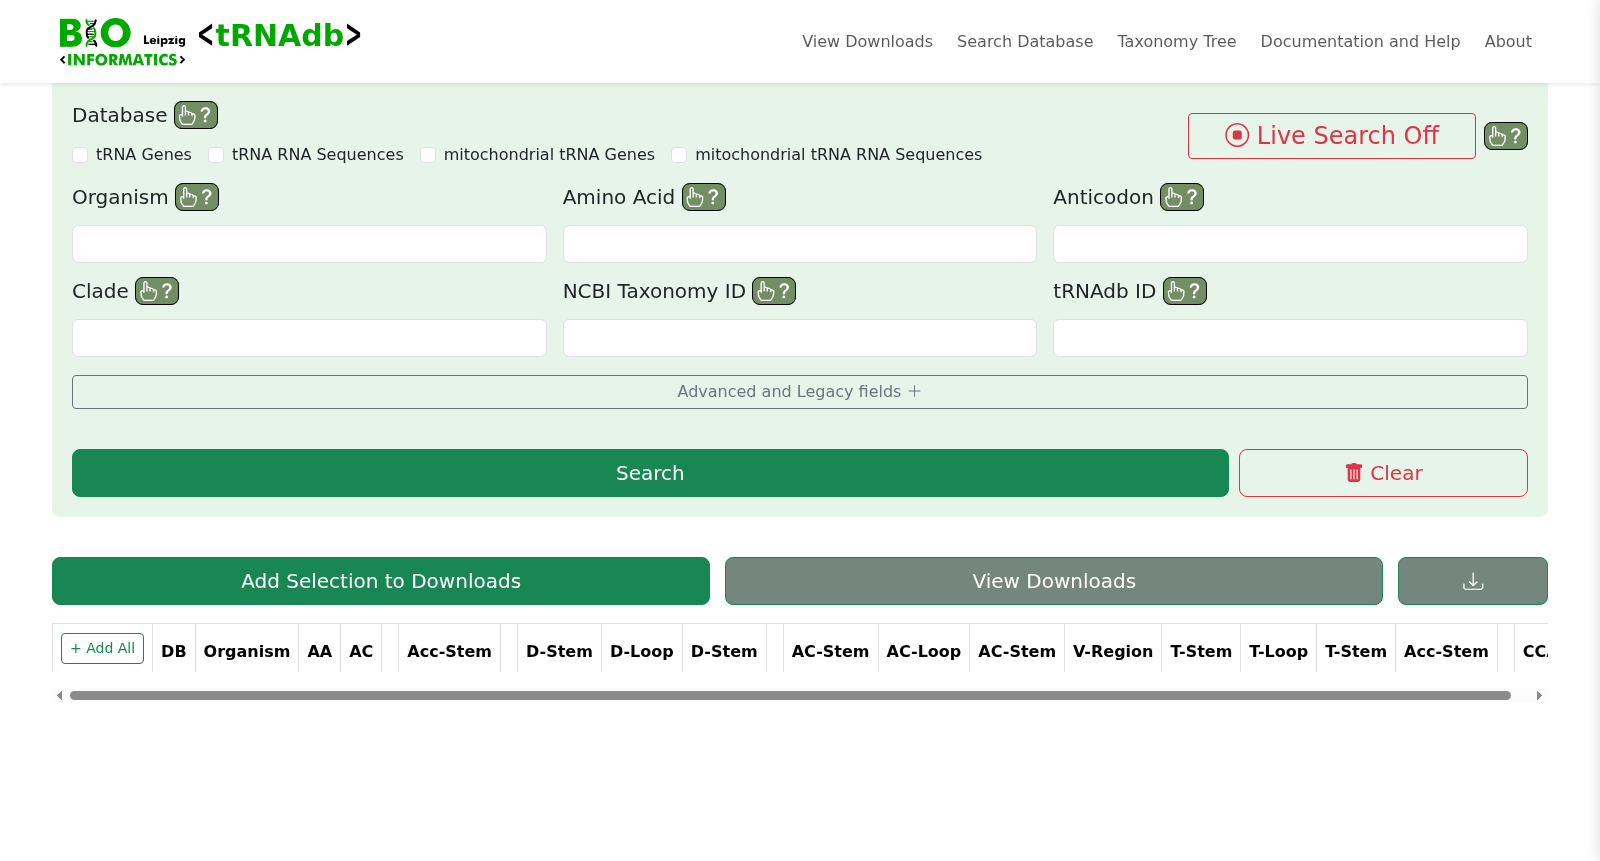
Task: Open the Database help hint icon
Action: (x=196, y=115)
